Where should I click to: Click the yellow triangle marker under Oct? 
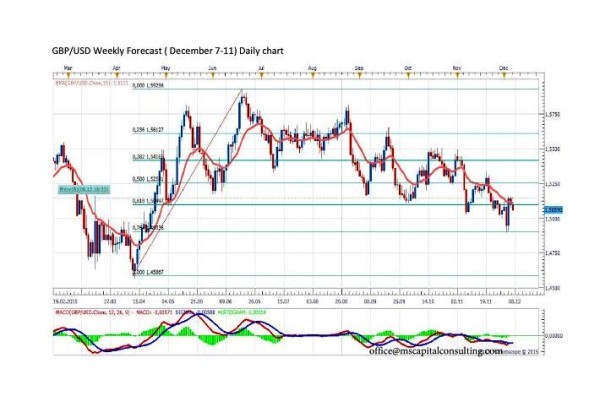pyautogui.click(x=408, y=76)
